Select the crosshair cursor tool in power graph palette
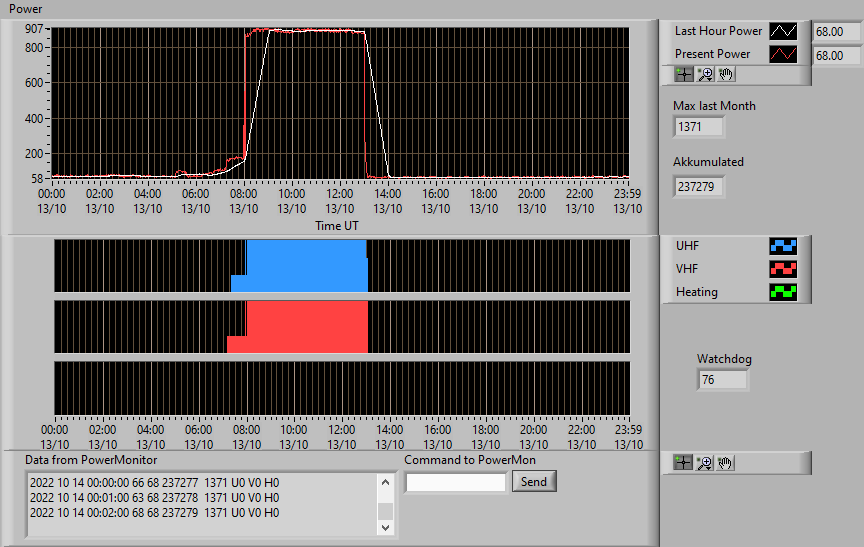This screenshot has width=864, height=547. (684, 74)
